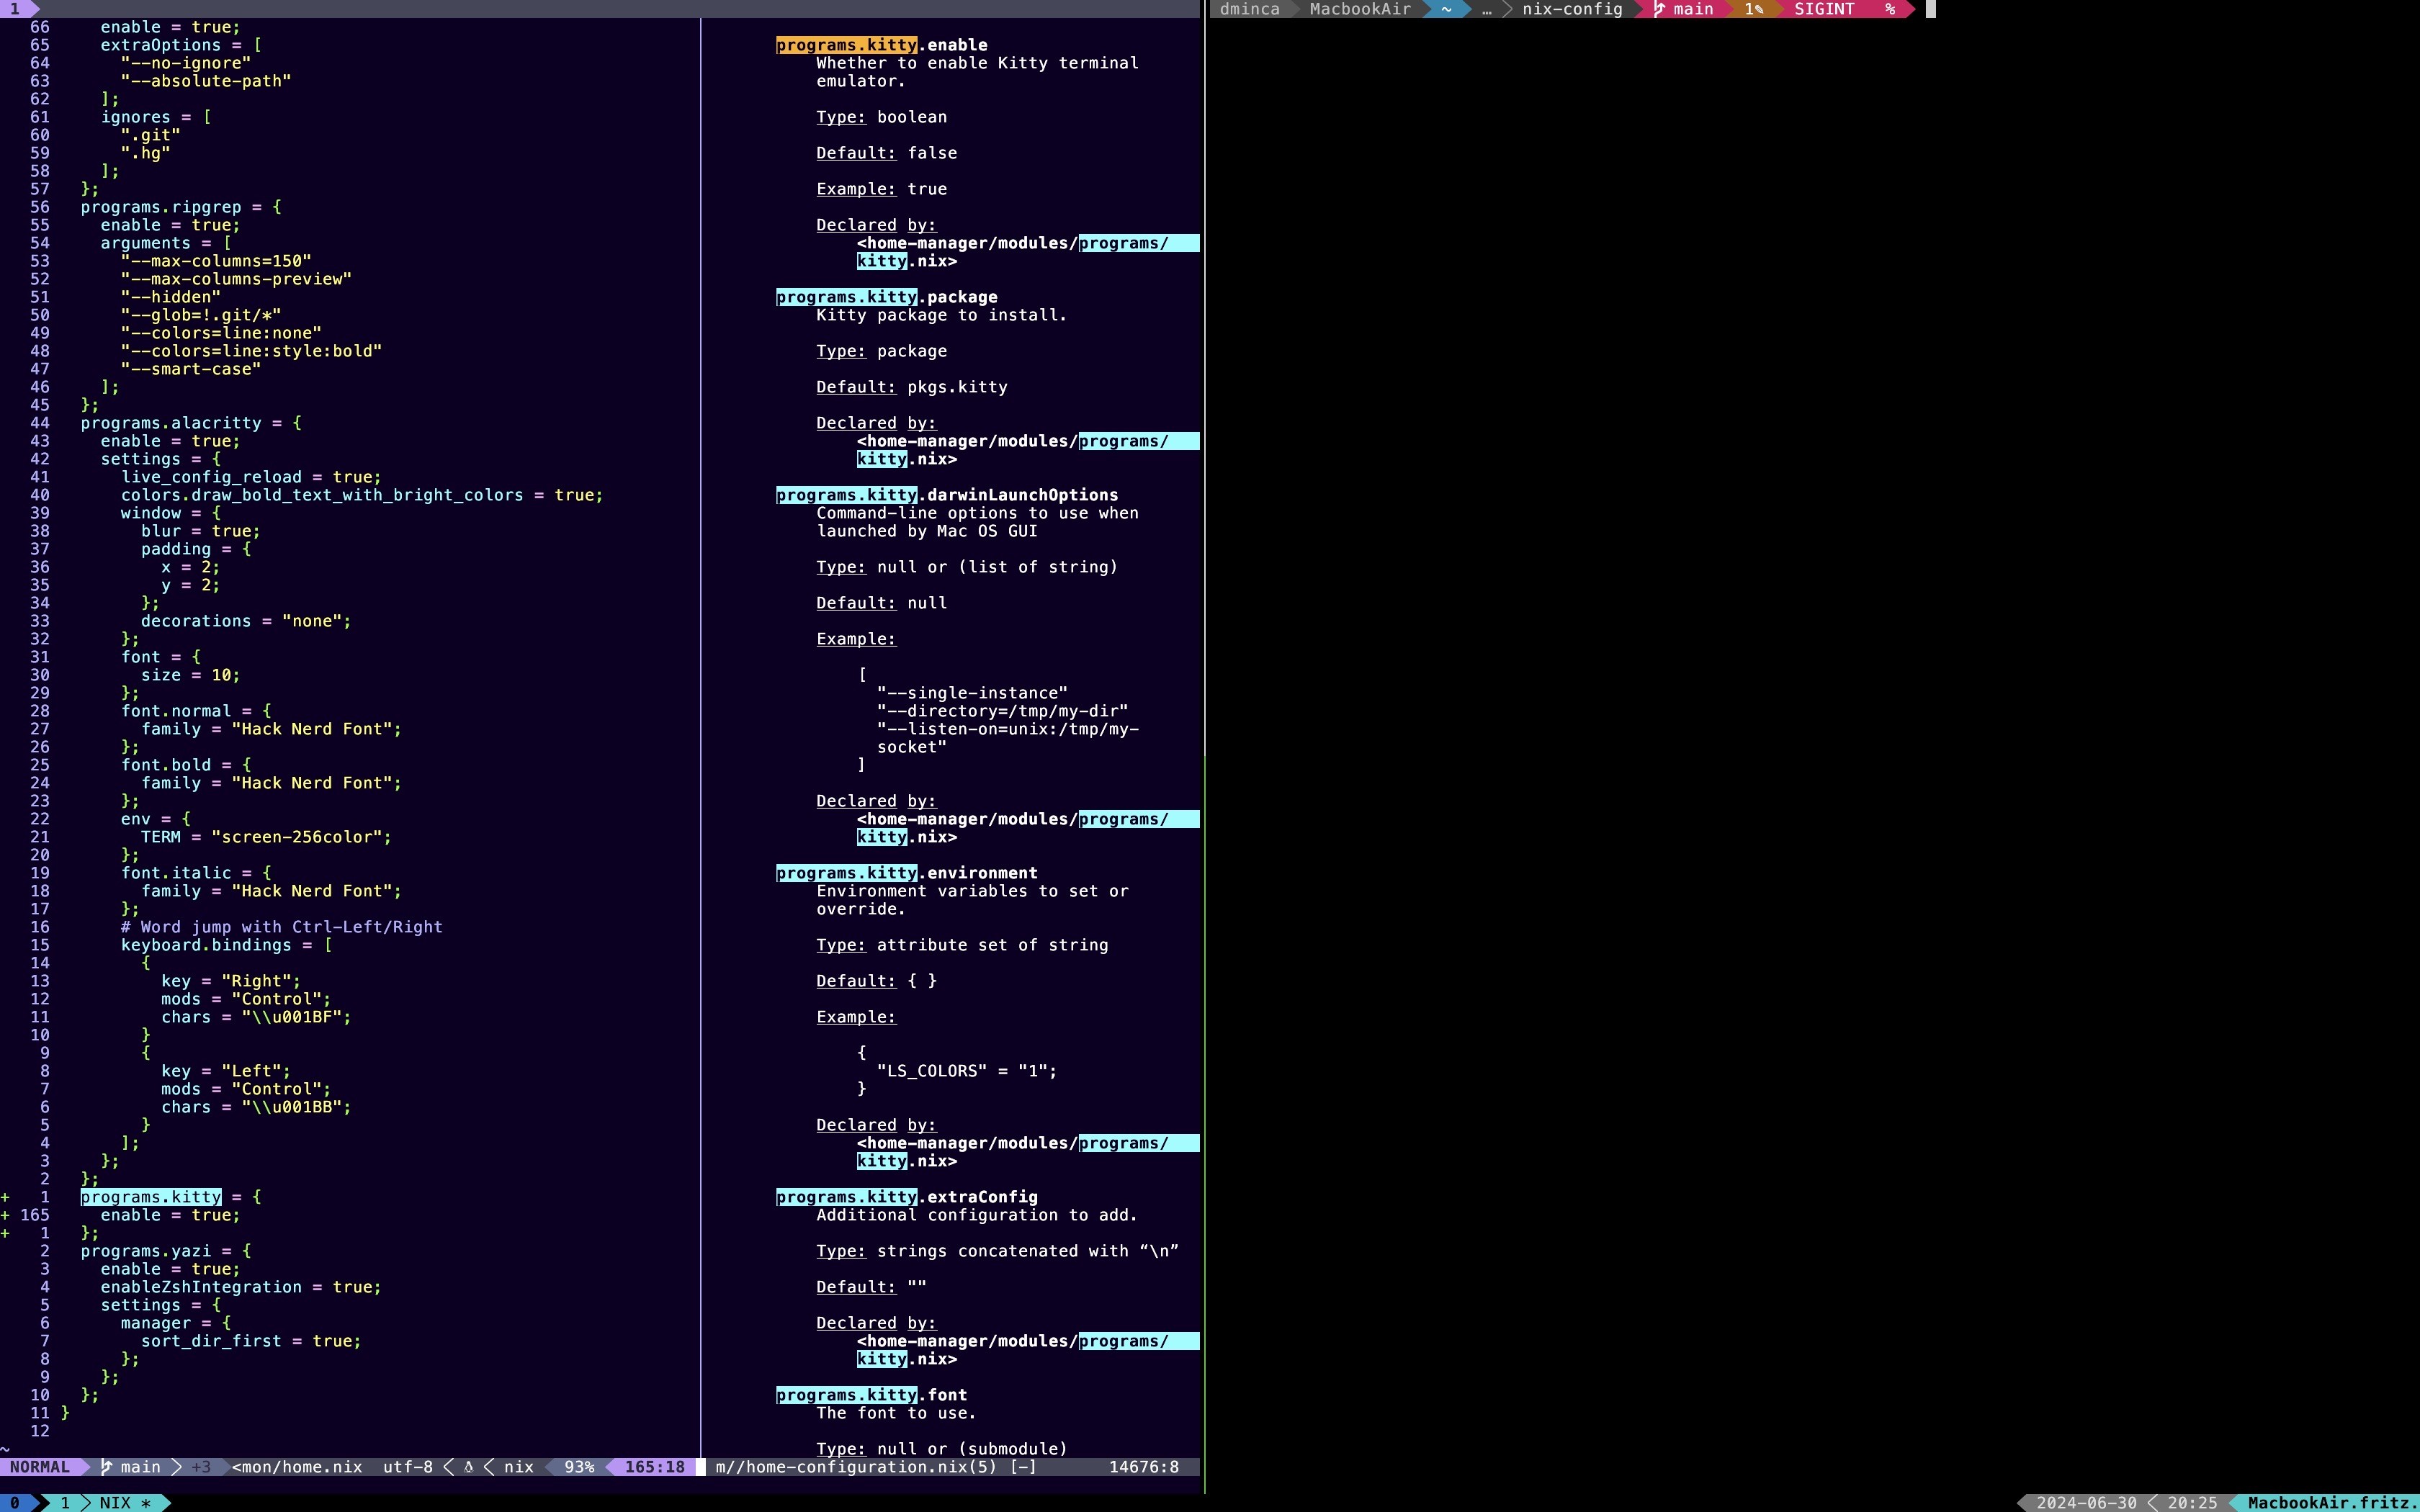Click the NORMAL mode indicator
The width and height of the screenshot is (2420, 1512).
click(40, 1467)
